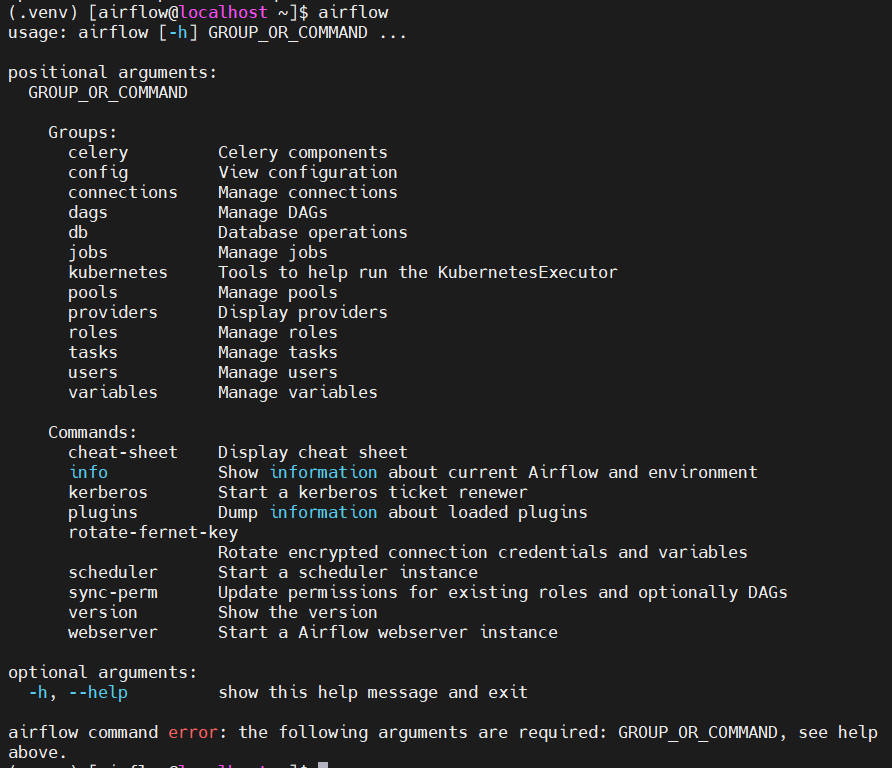The image size is (892, 768).
Task: Click the '-h' in the usage line
Action: [x=178, y=32]
